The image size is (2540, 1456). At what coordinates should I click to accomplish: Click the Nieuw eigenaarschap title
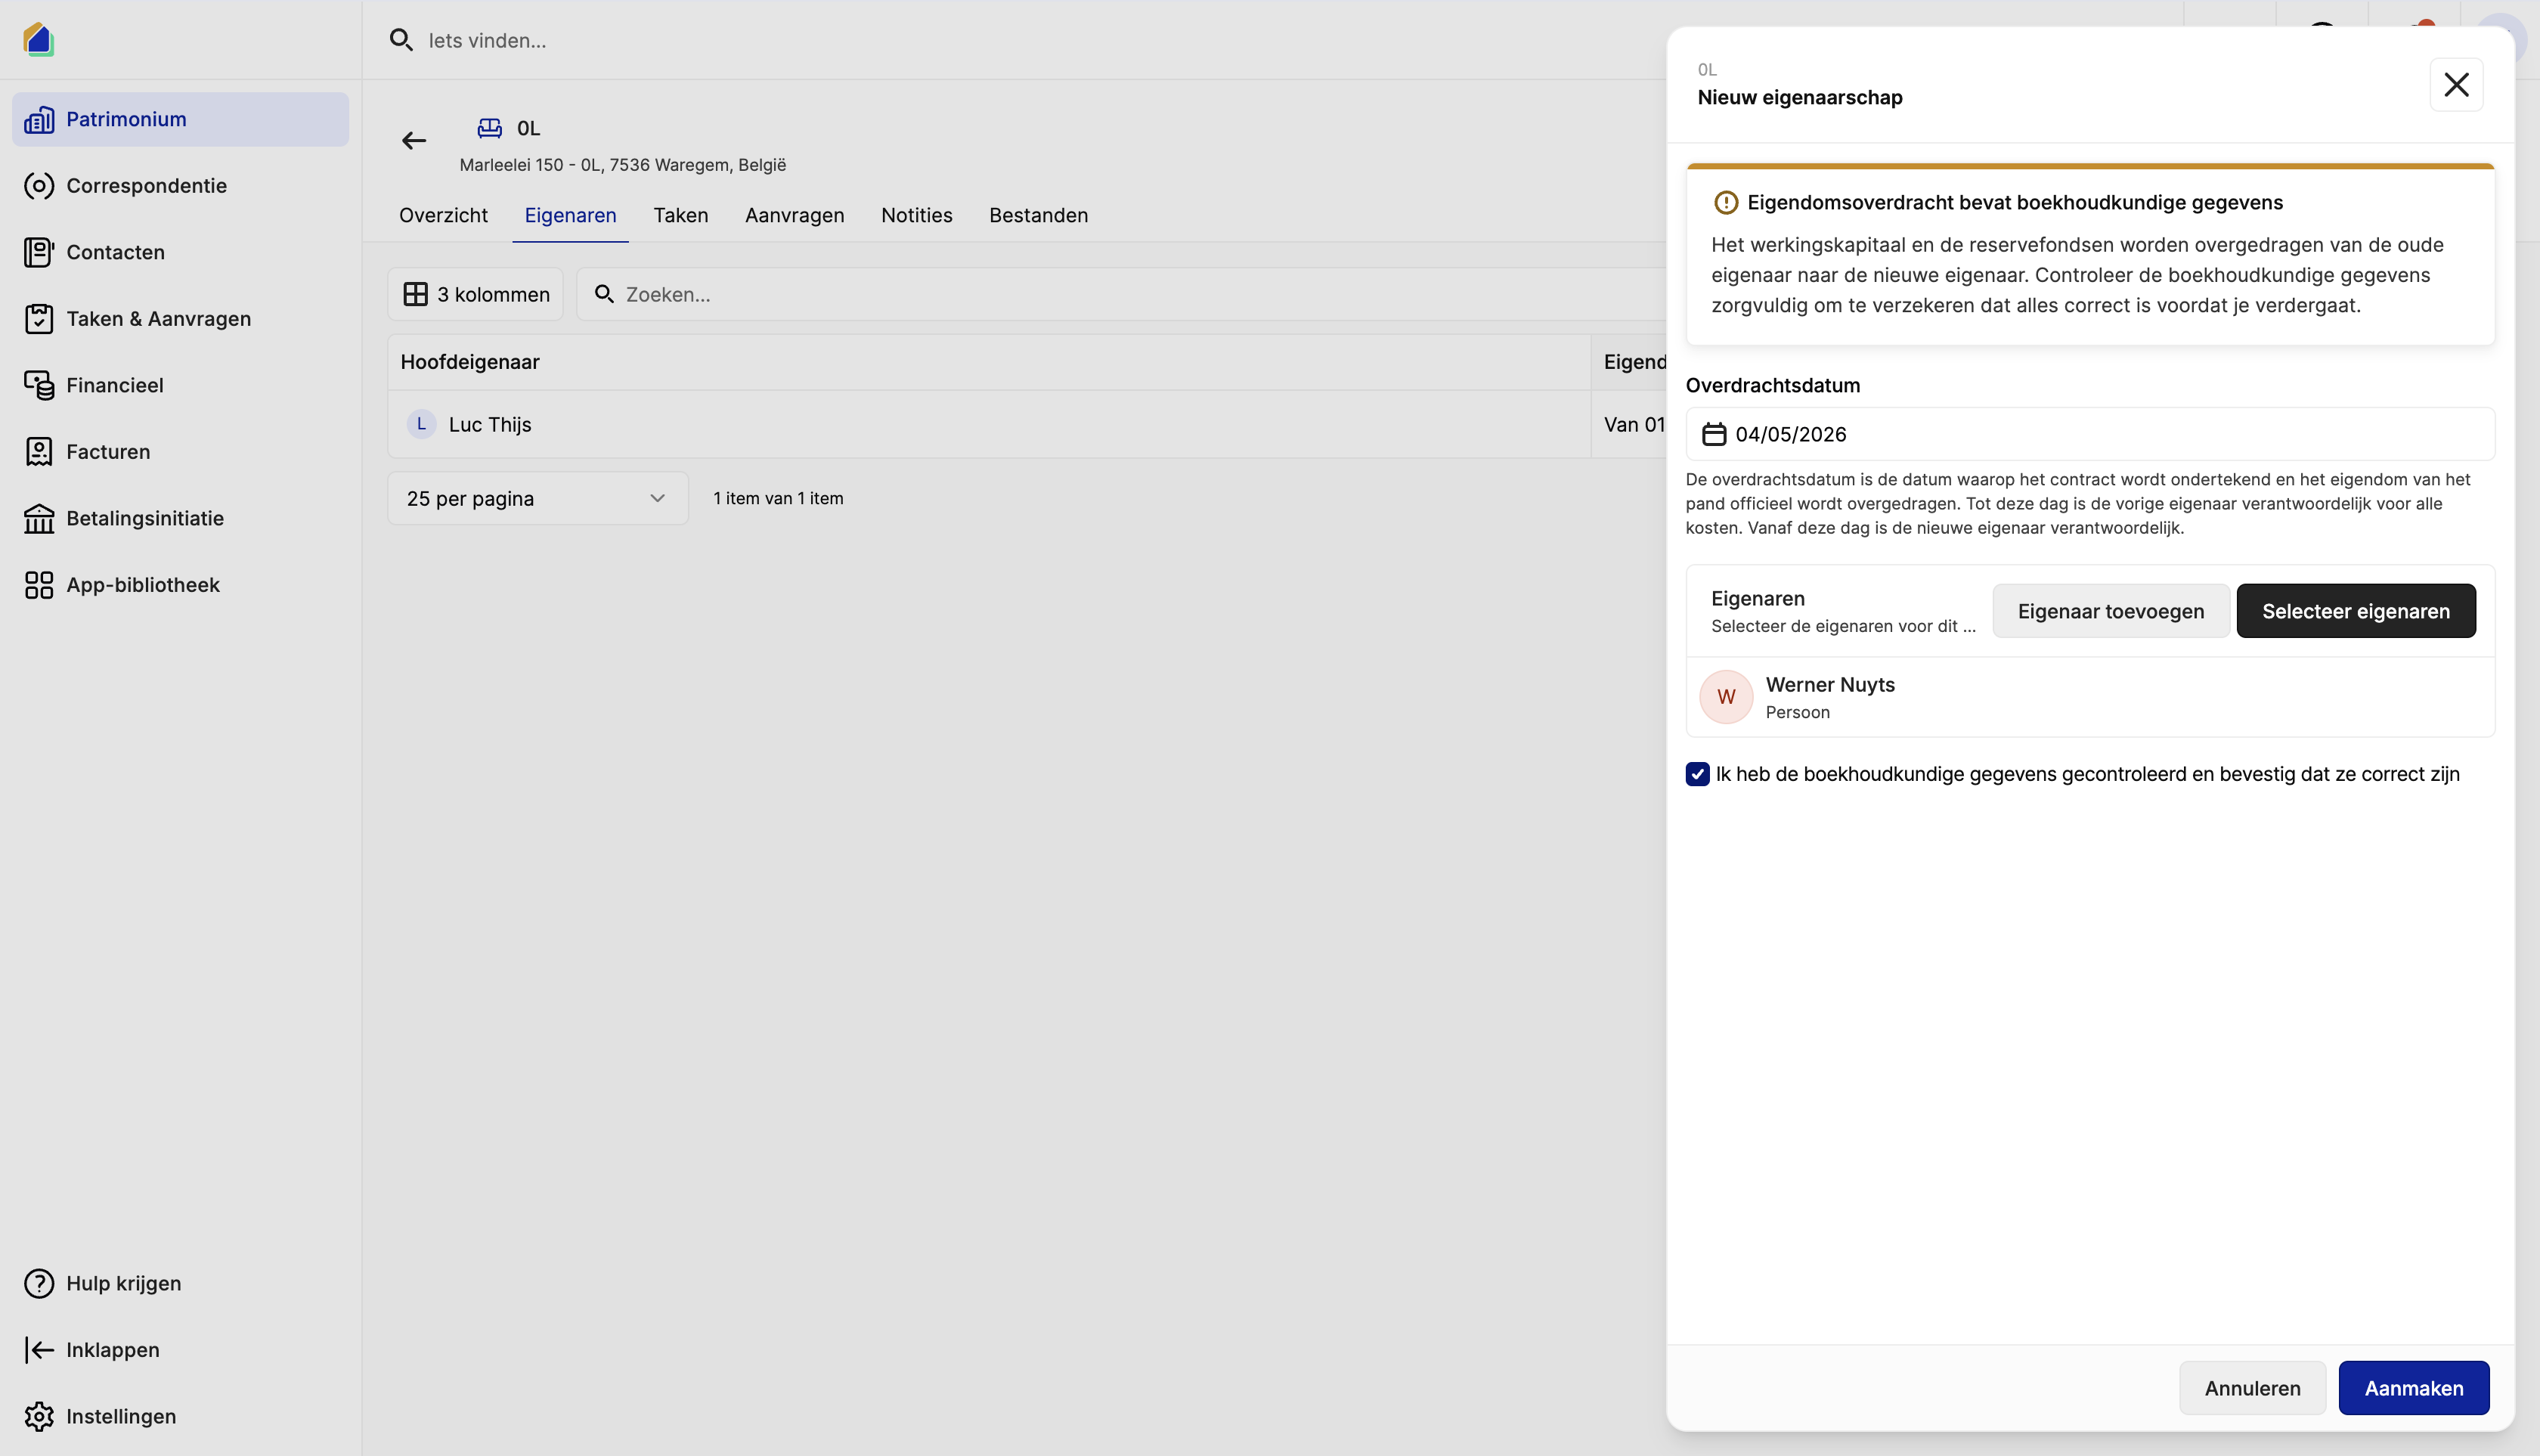click(x=1800, y=97)
